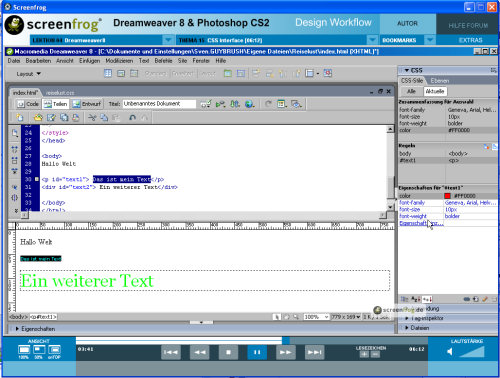This screenshot has width=500, height=378.
Task: Open the Bookmarks dropdown arrow
Action: coord(430,40)
